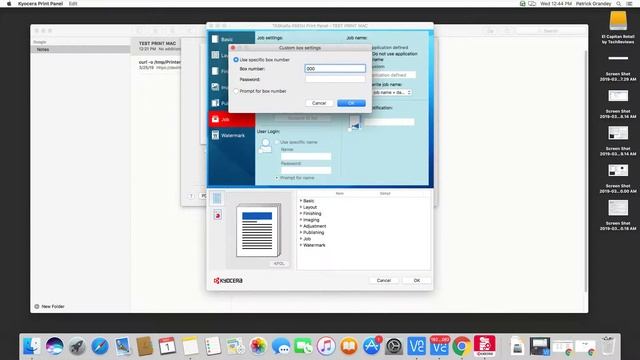
Task: Expand the Watermark settings tree item
Action: point(301,245)
